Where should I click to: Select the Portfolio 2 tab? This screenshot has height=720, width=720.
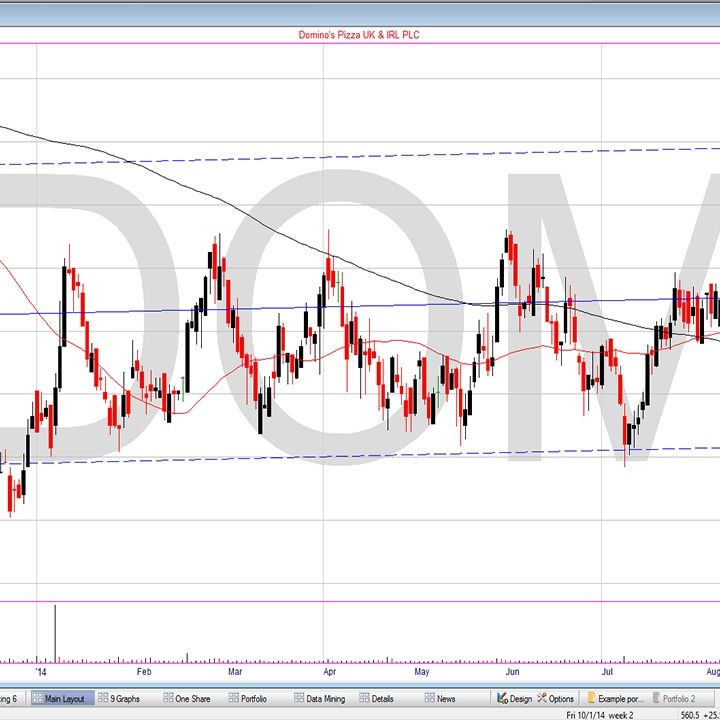point(682,698)
